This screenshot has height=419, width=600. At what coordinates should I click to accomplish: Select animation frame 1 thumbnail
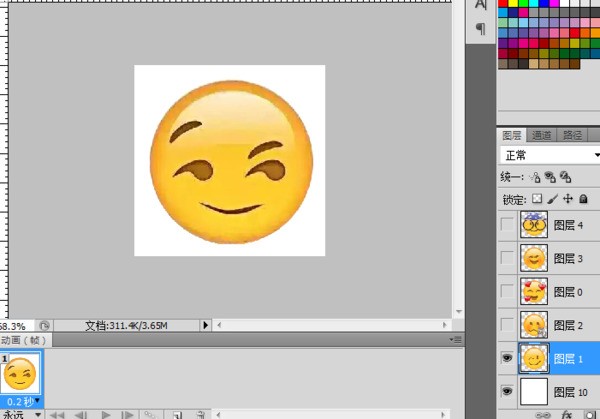[x=21, y=374]
